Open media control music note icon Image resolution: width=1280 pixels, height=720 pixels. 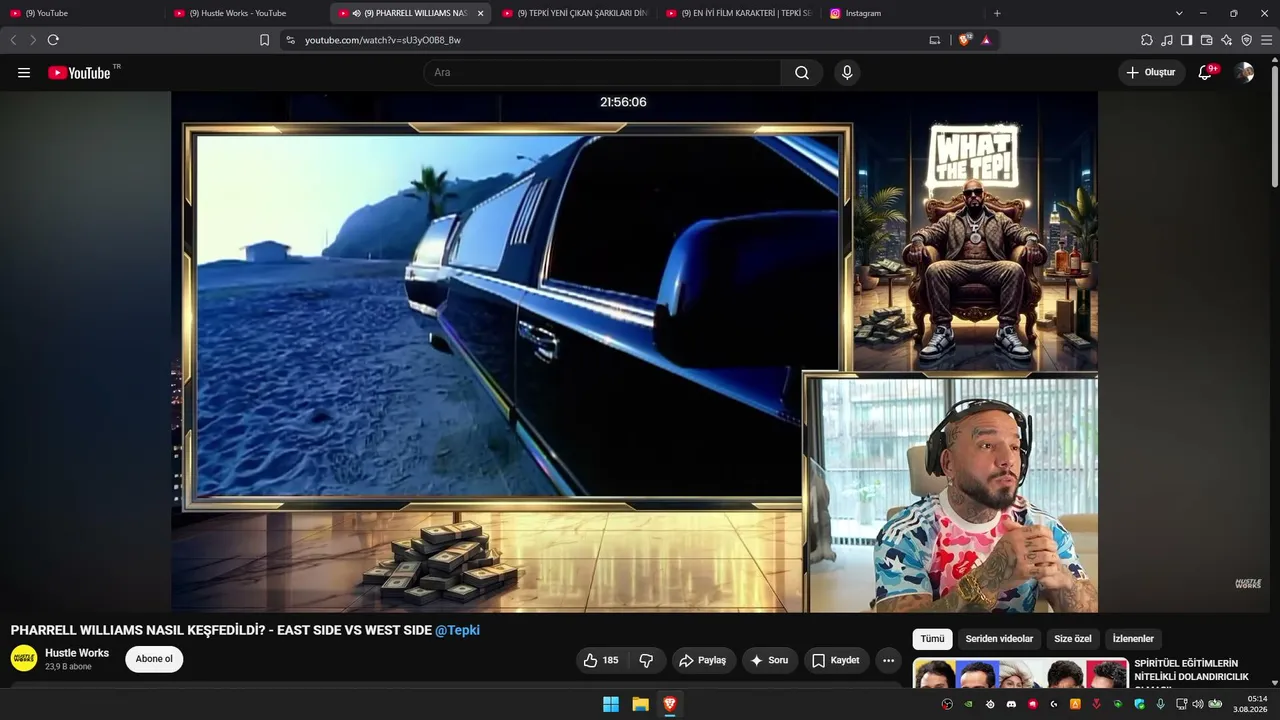coord(1167,40)
